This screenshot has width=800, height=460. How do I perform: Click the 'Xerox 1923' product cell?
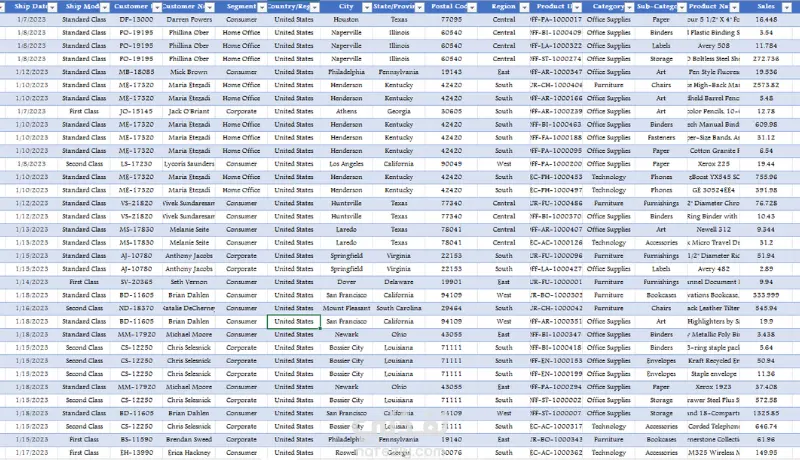(x=713, y=387)
